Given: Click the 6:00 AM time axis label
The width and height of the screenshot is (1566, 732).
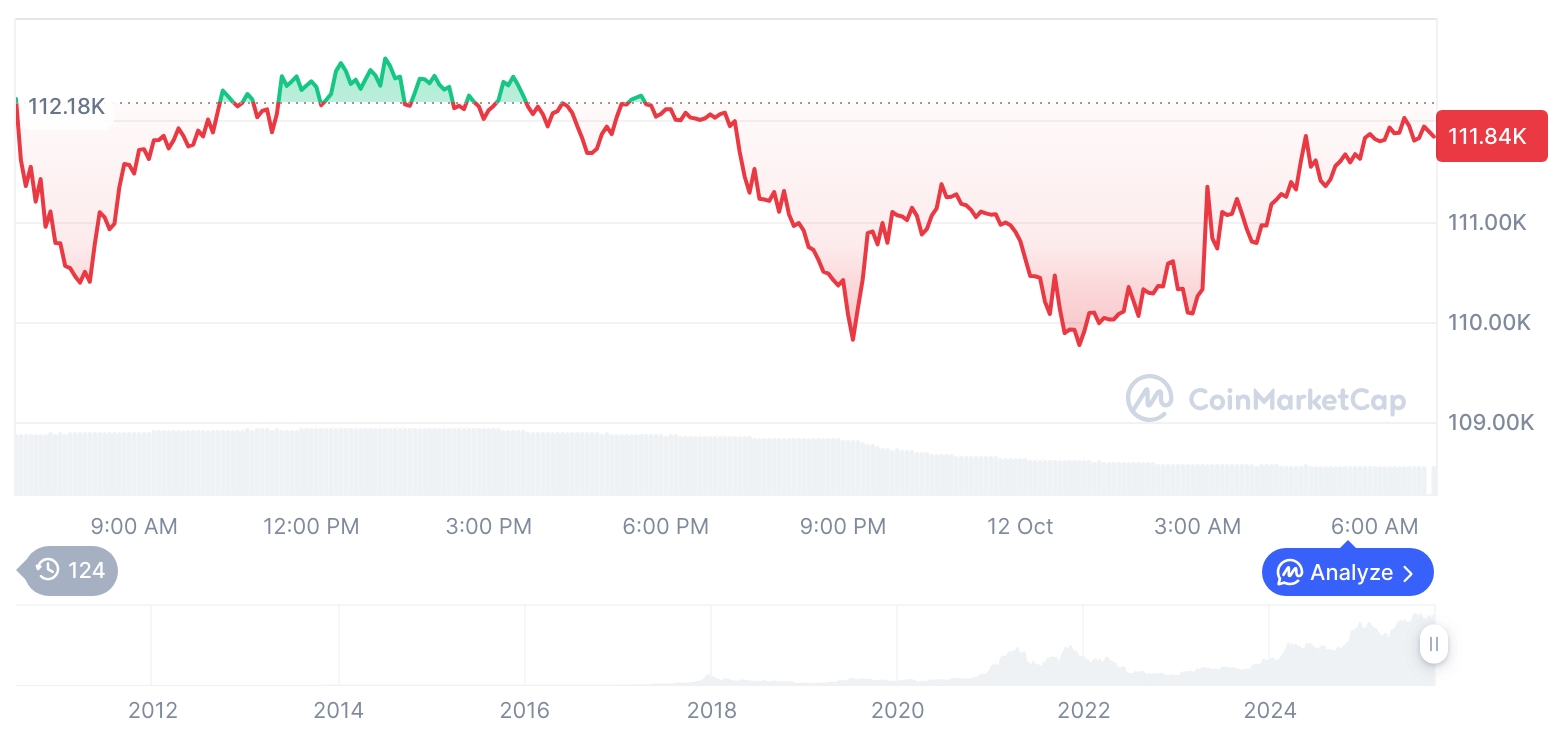Looking at the screenshot, I should click(1374, 526).
